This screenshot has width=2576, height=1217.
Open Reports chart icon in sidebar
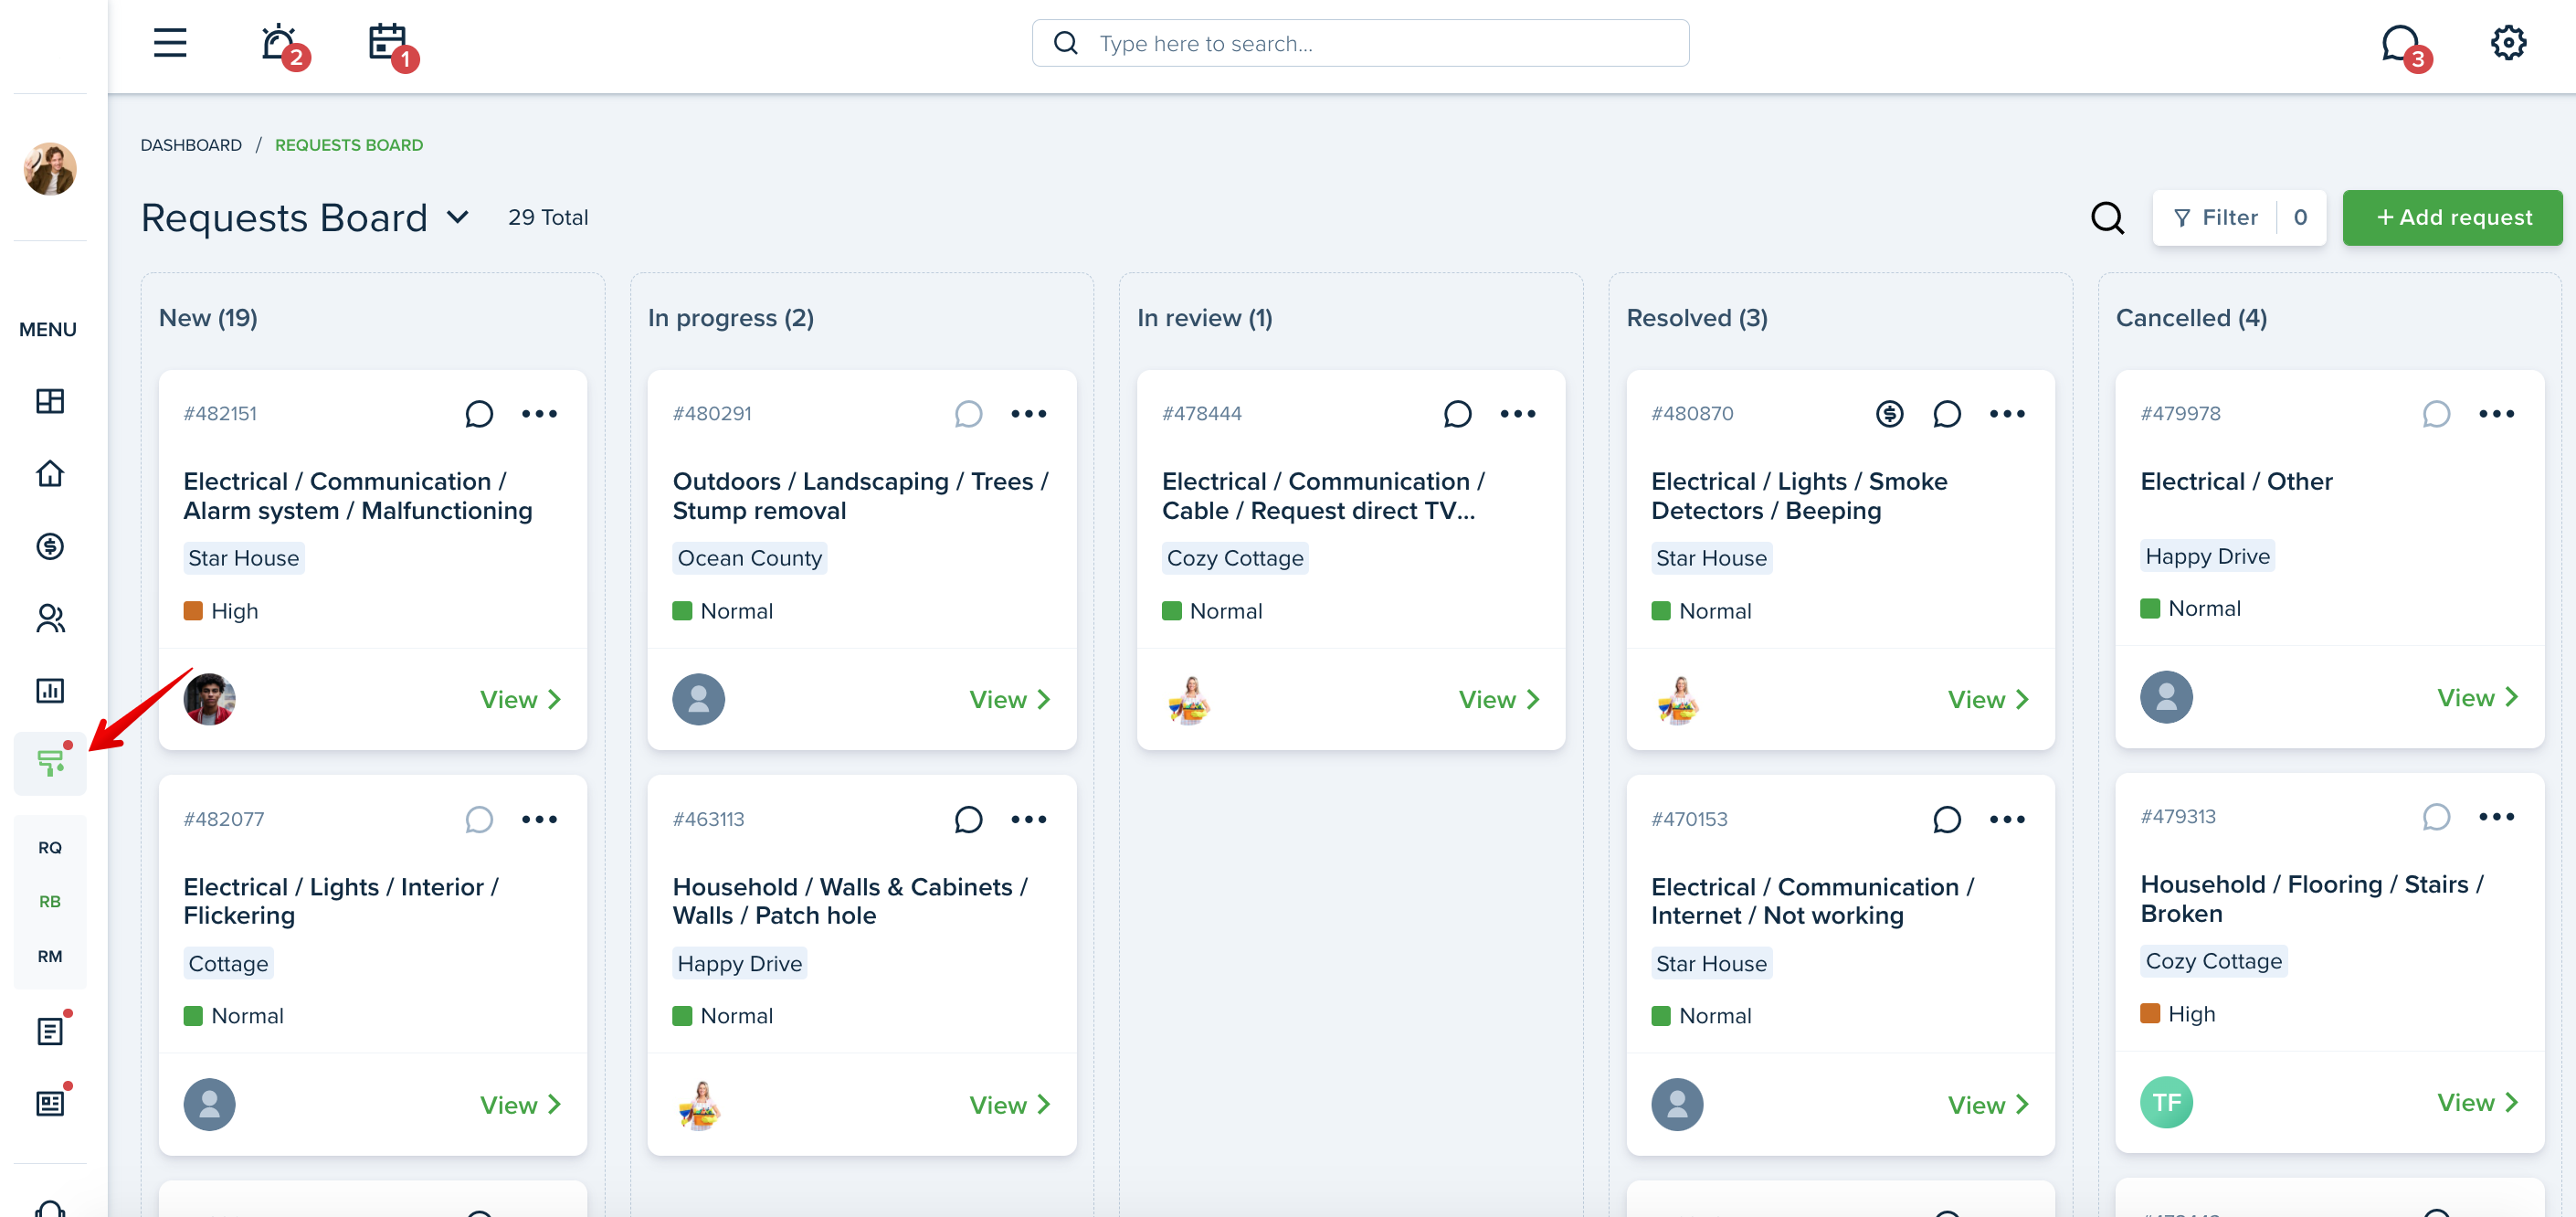click(50, 690)
